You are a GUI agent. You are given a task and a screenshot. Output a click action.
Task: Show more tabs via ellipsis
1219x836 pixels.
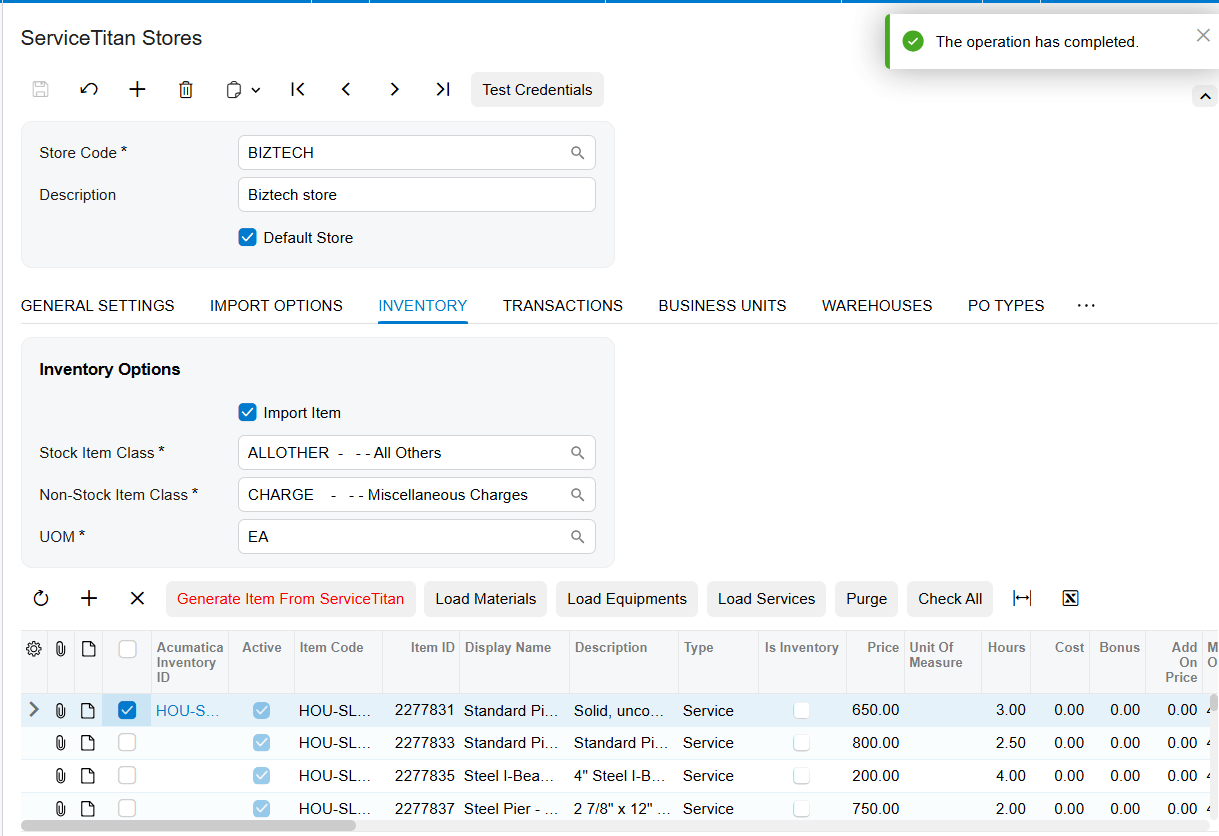tap(1086, 306)
